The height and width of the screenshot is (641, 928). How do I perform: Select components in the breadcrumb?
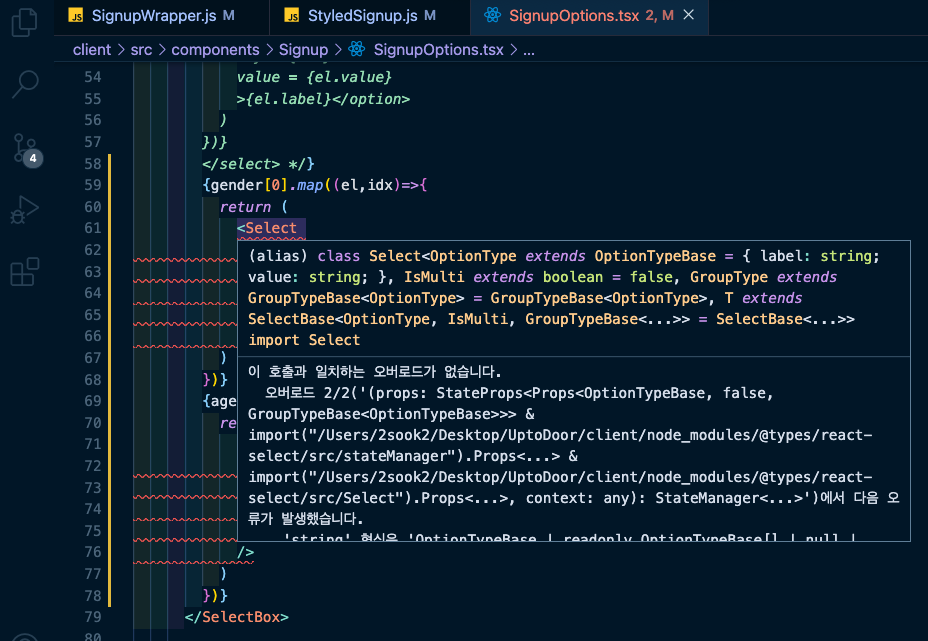(x=215, y=50)
